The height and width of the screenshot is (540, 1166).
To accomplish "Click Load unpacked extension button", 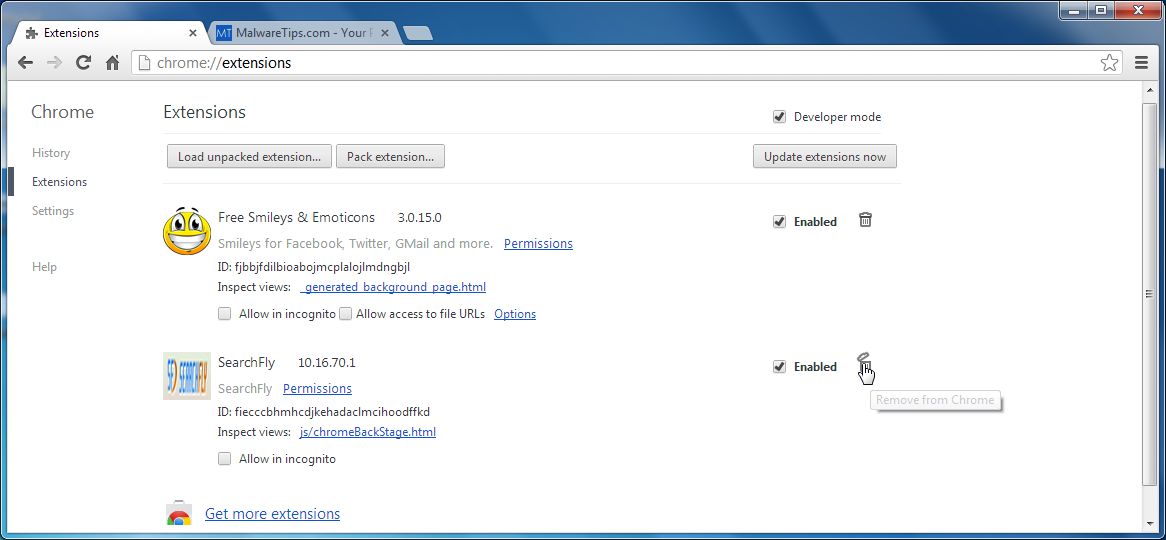I will pyautogui.click(x=249, y=156).
